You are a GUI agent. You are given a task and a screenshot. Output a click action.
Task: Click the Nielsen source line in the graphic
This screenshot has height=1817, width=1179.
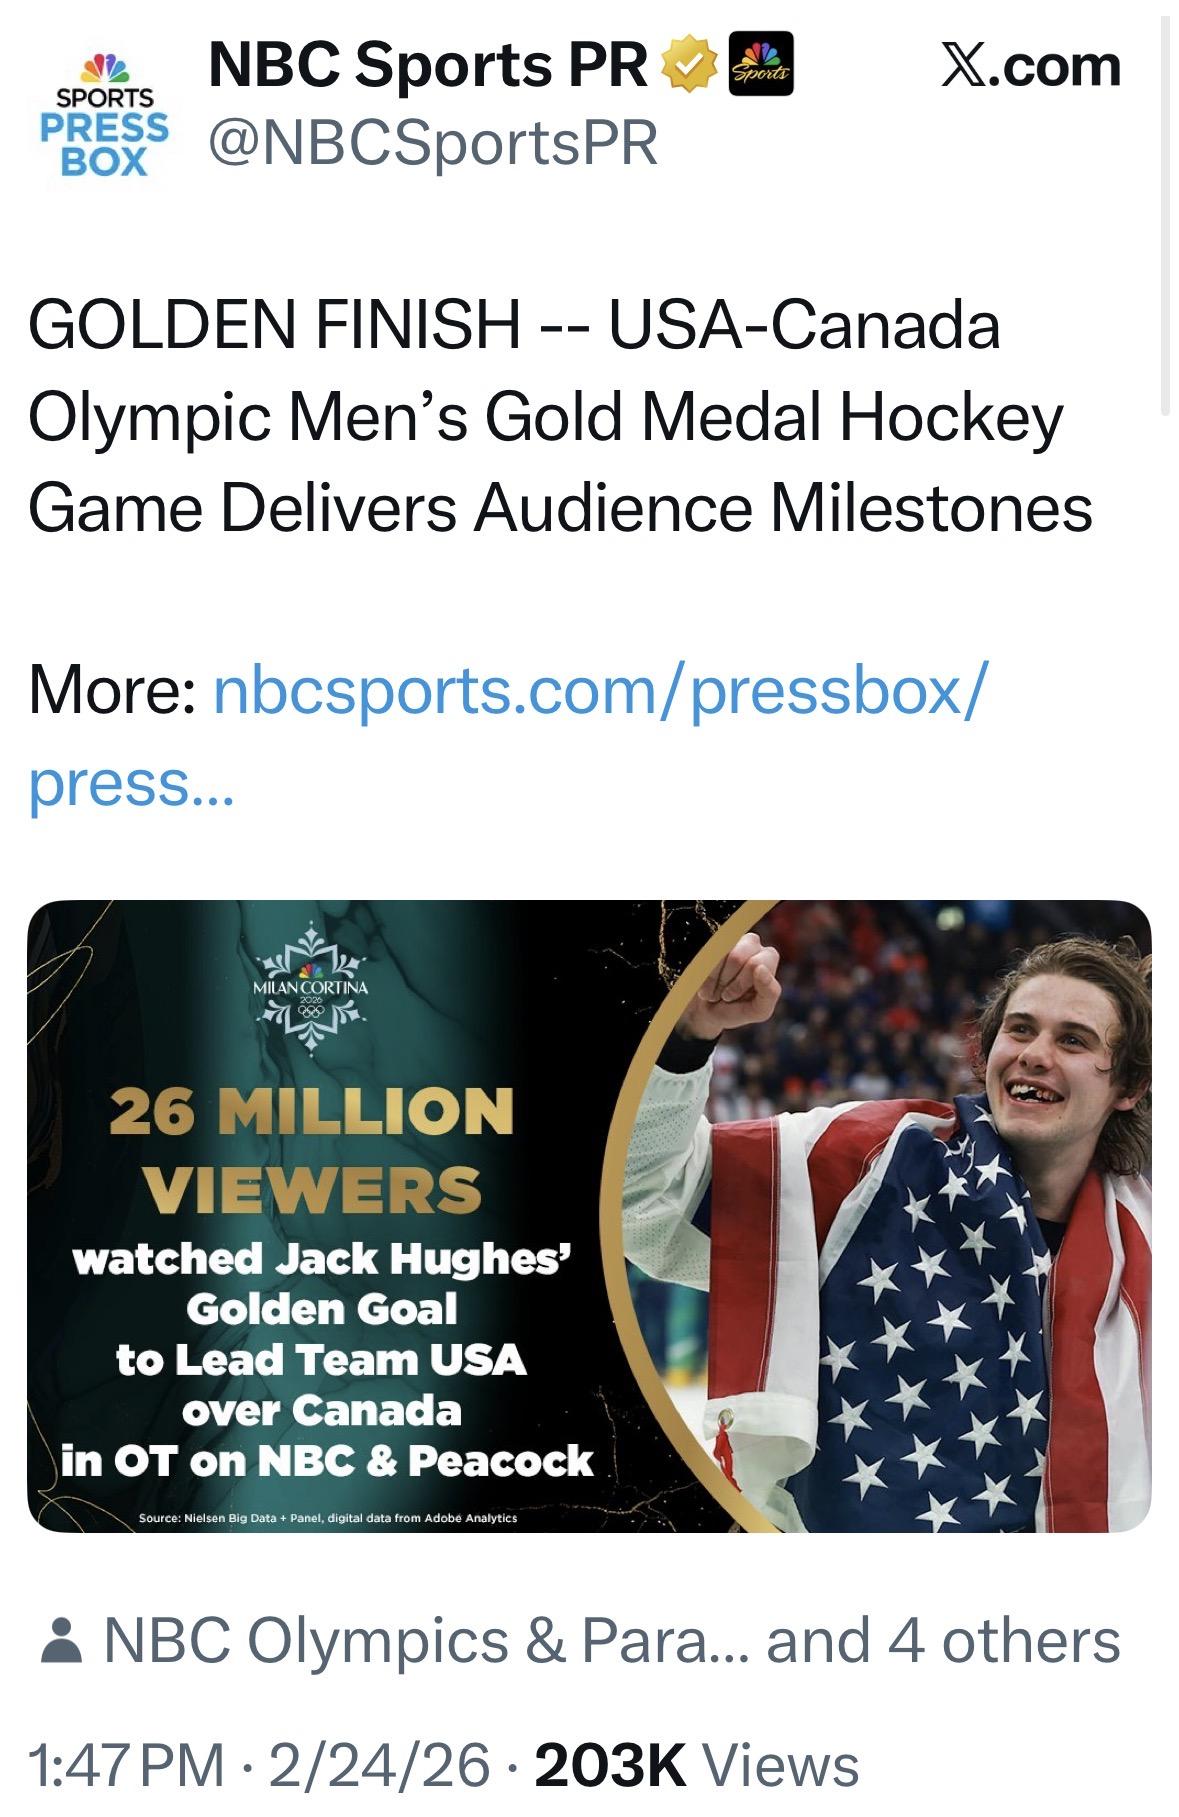[x=328, y=1518]
